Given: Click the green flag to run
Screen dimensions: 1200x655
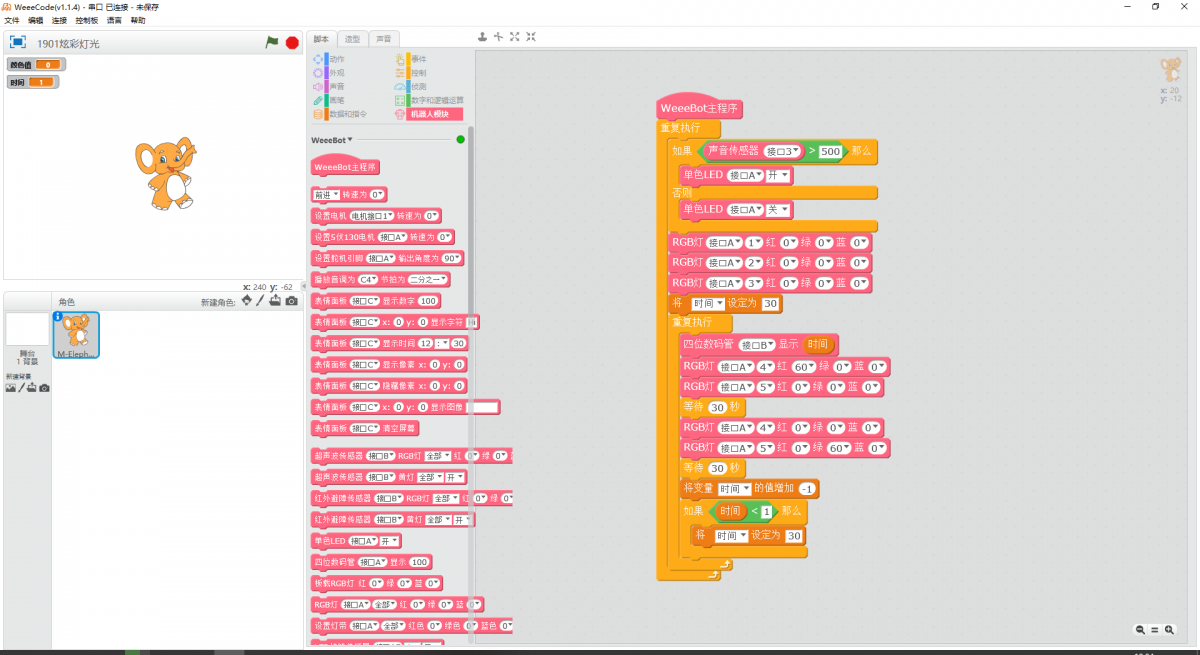Looking at the screenshot, I should pyautogui.click(x=271, y=43).
